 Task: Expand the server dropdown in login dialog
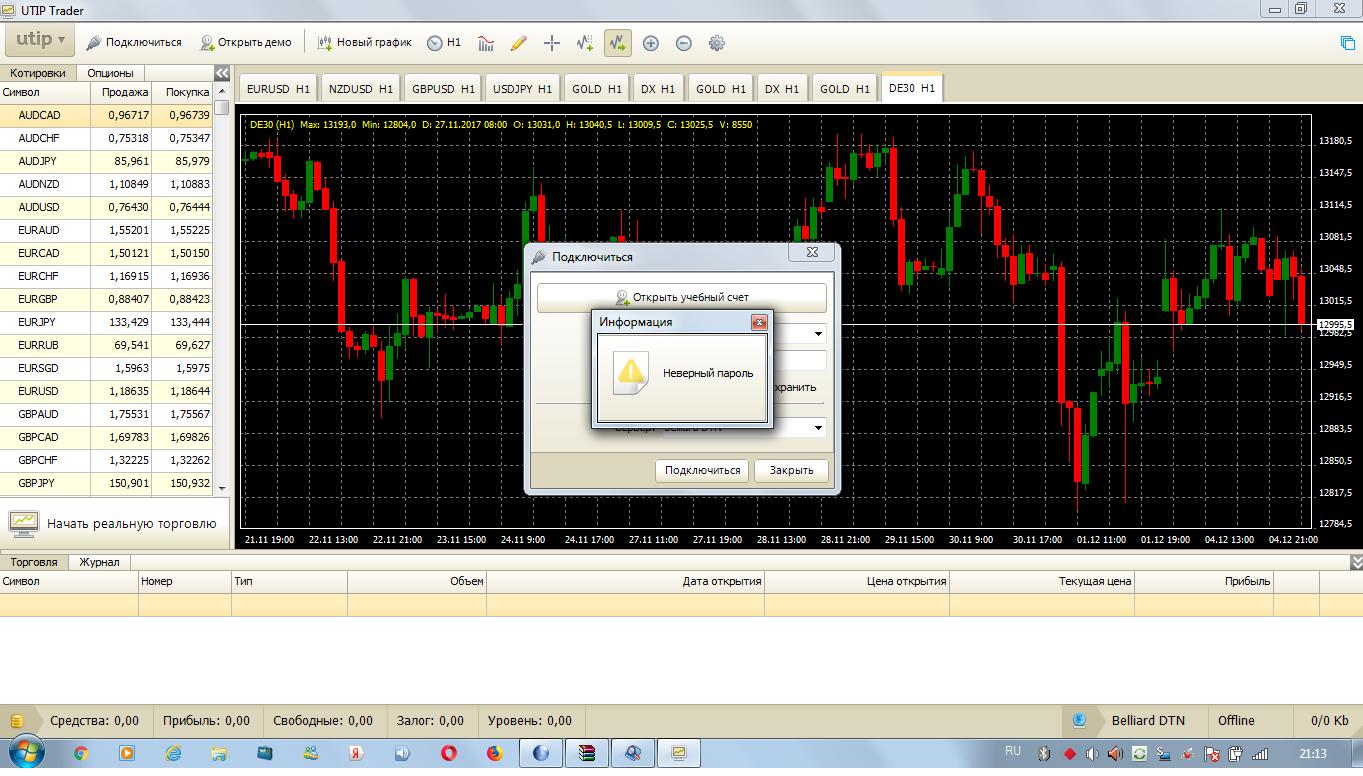pyautogui.click(x=818, y=428)
